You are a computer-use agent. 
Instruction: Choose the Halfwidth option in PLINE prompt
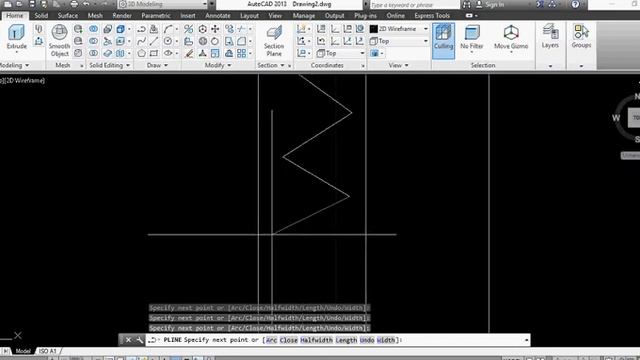pos(316,340)
